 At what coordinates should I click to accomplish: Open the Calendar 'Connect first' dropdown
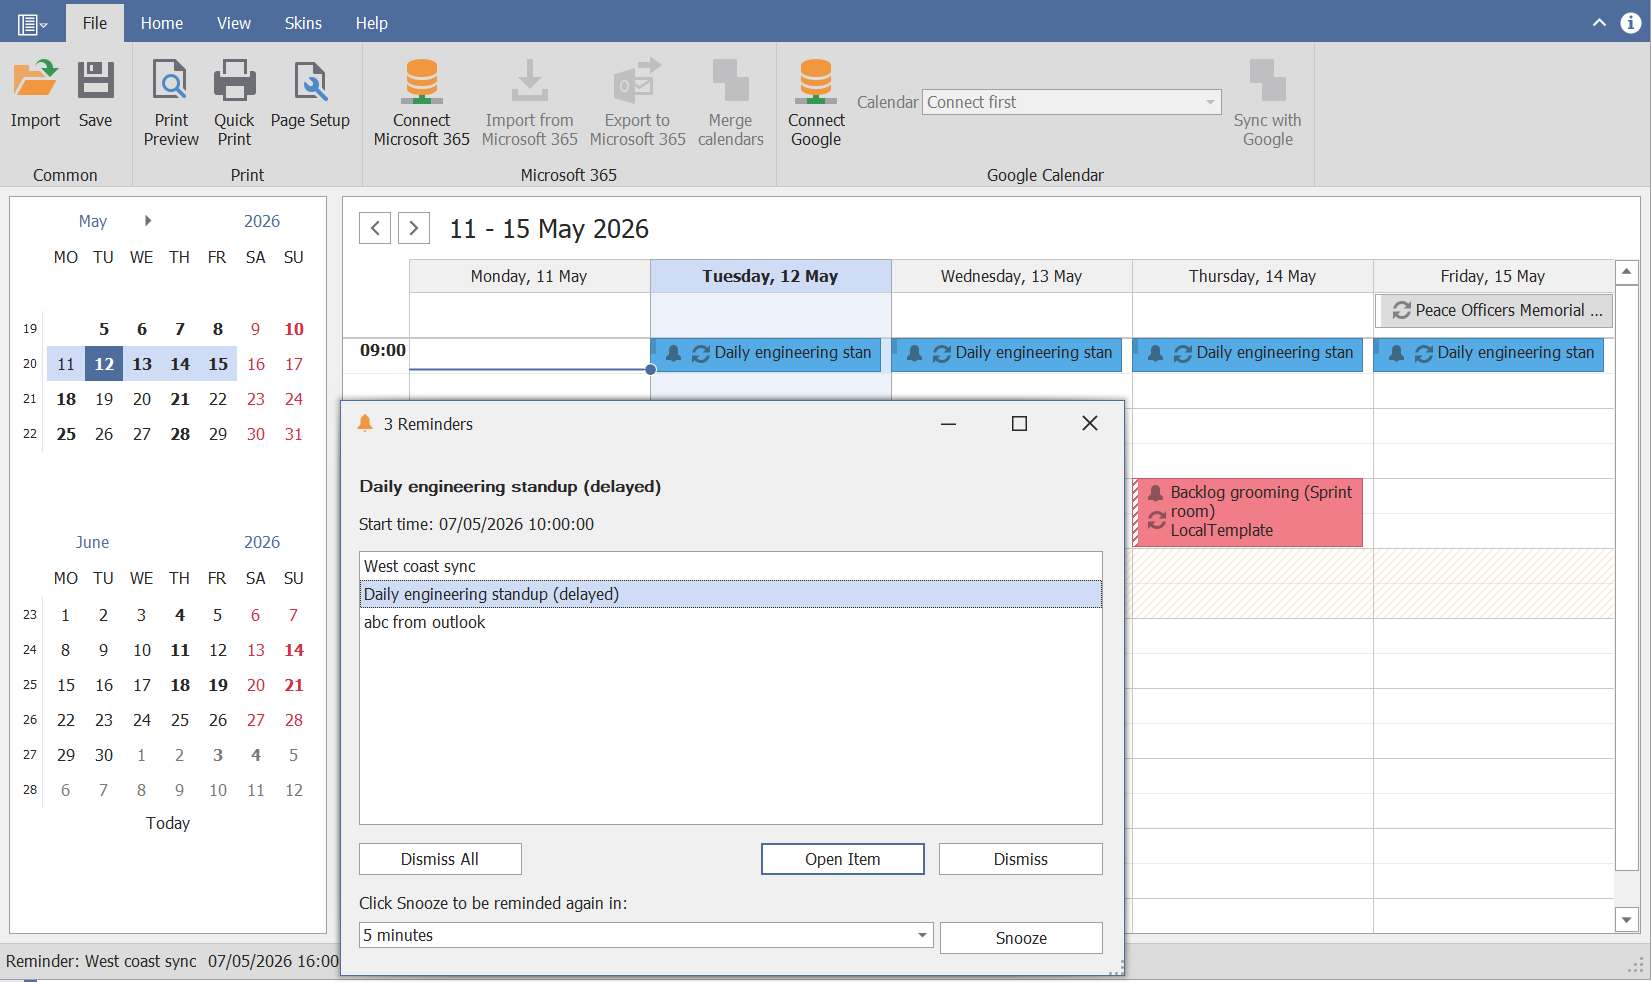1071,102
